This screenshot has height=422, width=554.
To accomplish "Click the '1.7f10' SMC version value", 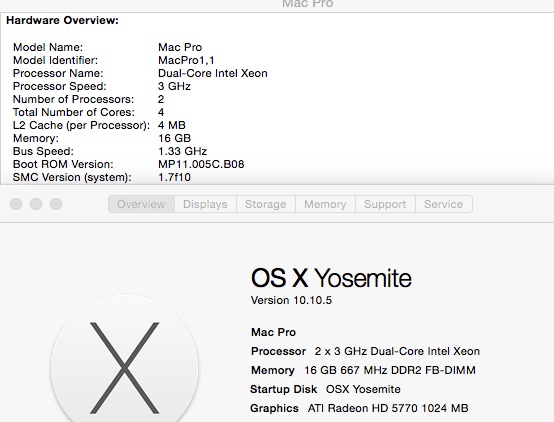I will pos(174,177).
